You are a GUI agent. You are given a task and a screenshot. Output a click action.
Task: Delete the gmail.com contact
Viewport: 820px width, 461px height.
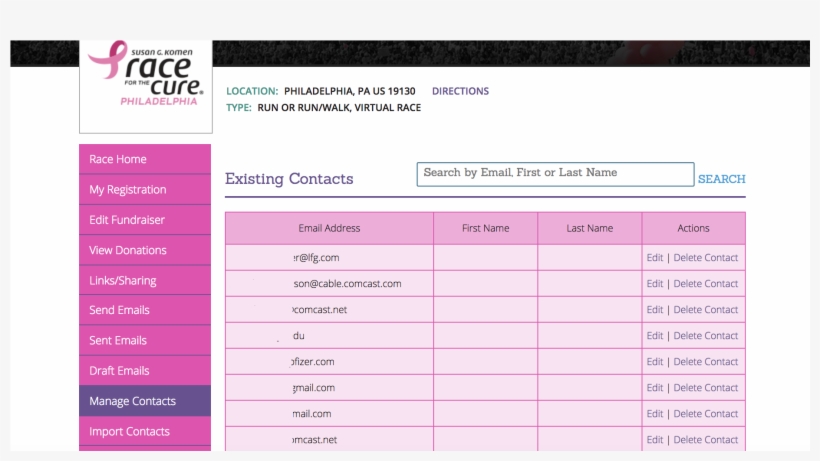click(x=705, y=388)
